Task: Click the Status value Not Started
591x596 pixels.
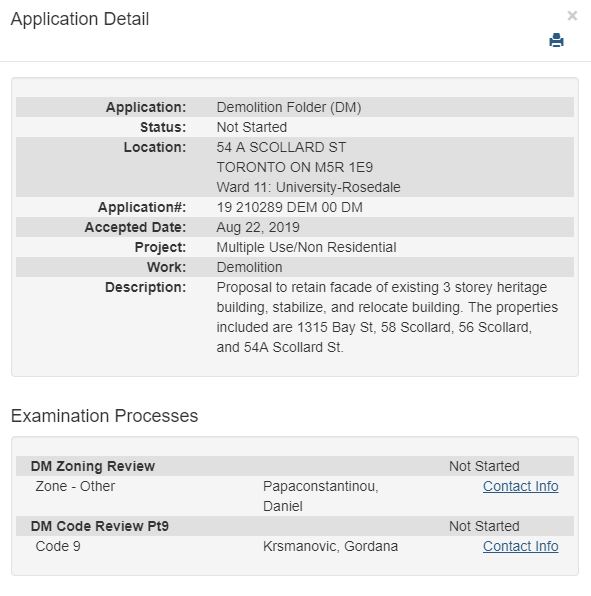Action: click(x=252, y=127)
